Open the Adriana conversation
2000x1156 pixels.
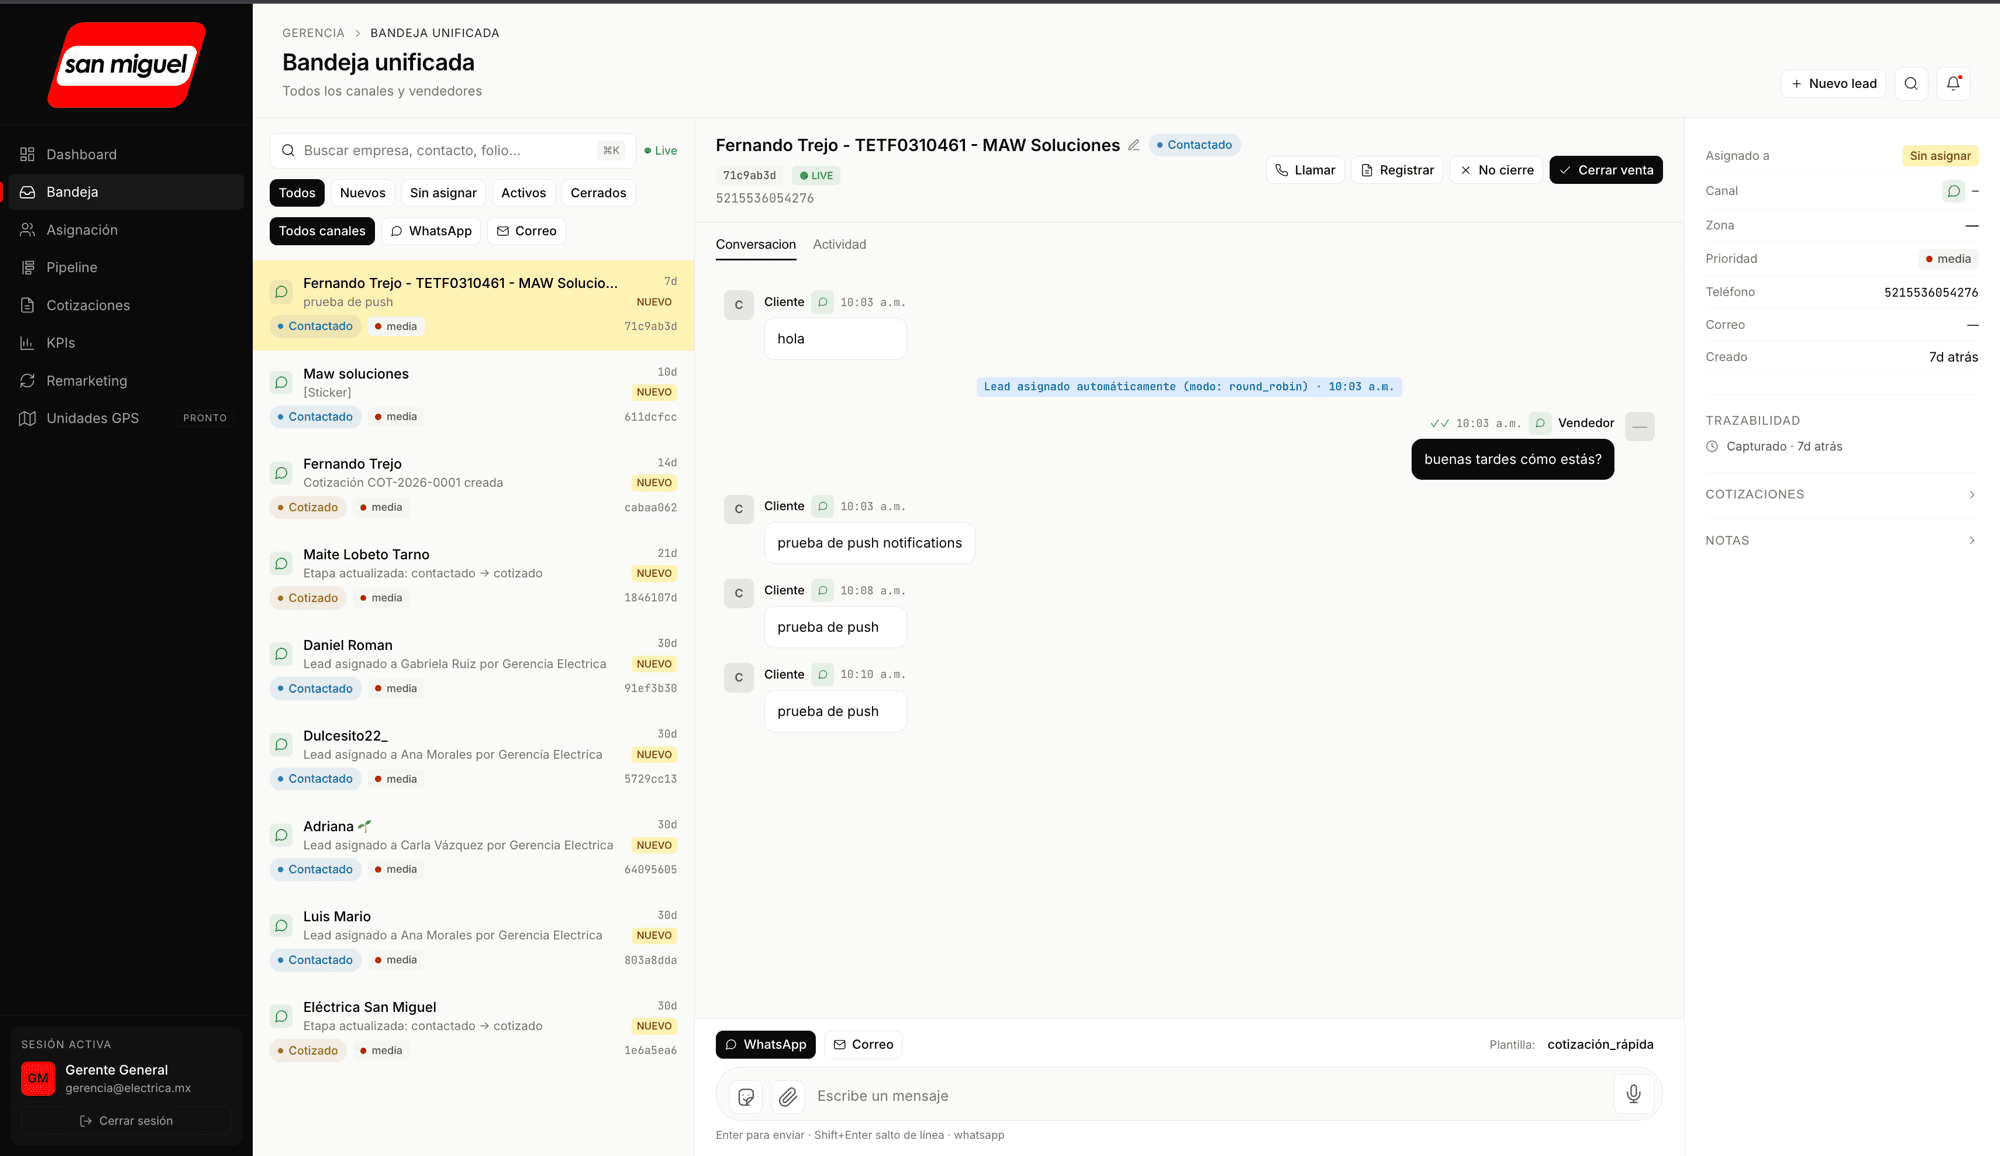click(x=474, y=849)
